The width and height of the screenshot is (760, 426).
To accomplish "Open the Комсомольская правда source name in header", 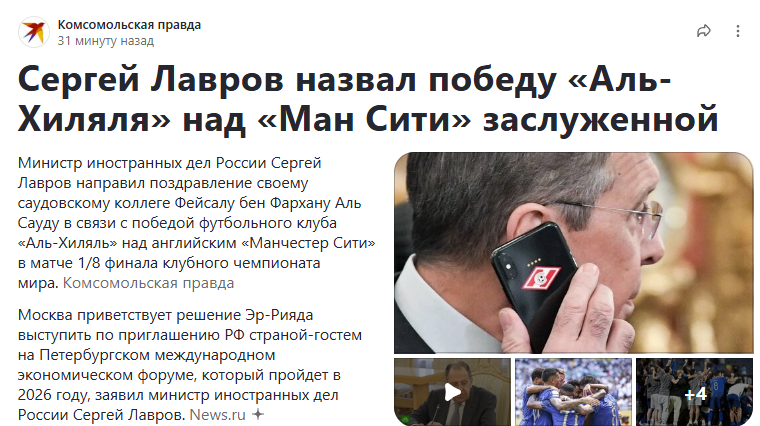I will click(129, 24).
